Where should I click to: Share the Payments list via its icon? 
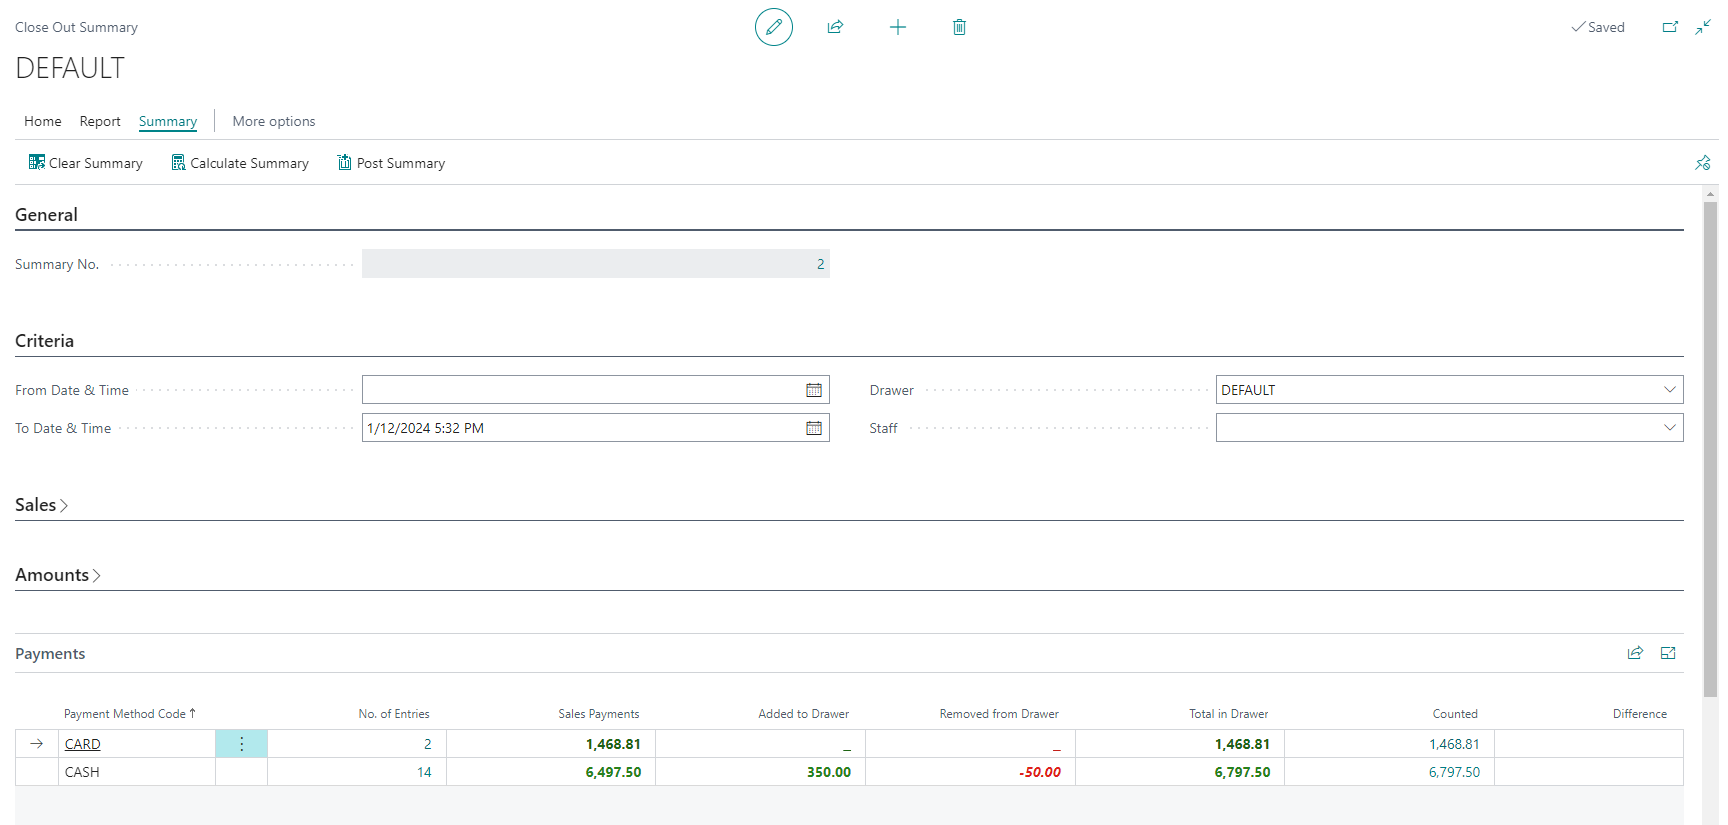click(1635, 653)
